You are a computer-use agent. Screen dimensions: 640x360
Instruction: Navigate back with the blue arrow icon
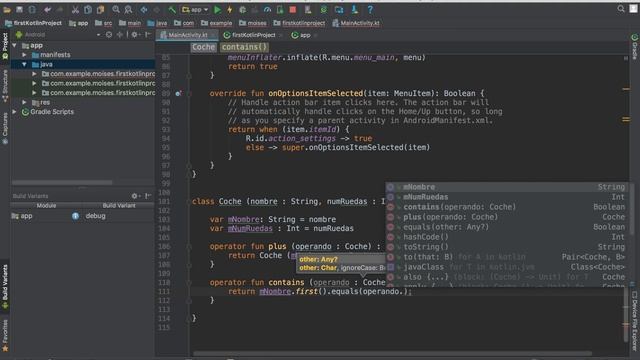144,9
